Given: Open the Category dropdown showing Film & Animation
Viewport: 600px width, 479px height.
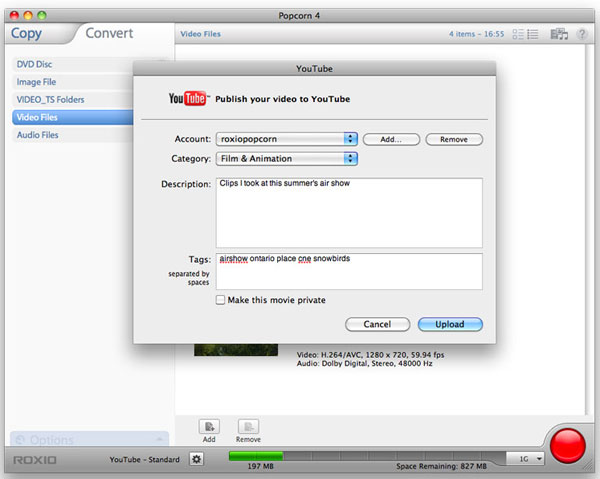Looking at the screenshot, I should [x=287, y=158].
